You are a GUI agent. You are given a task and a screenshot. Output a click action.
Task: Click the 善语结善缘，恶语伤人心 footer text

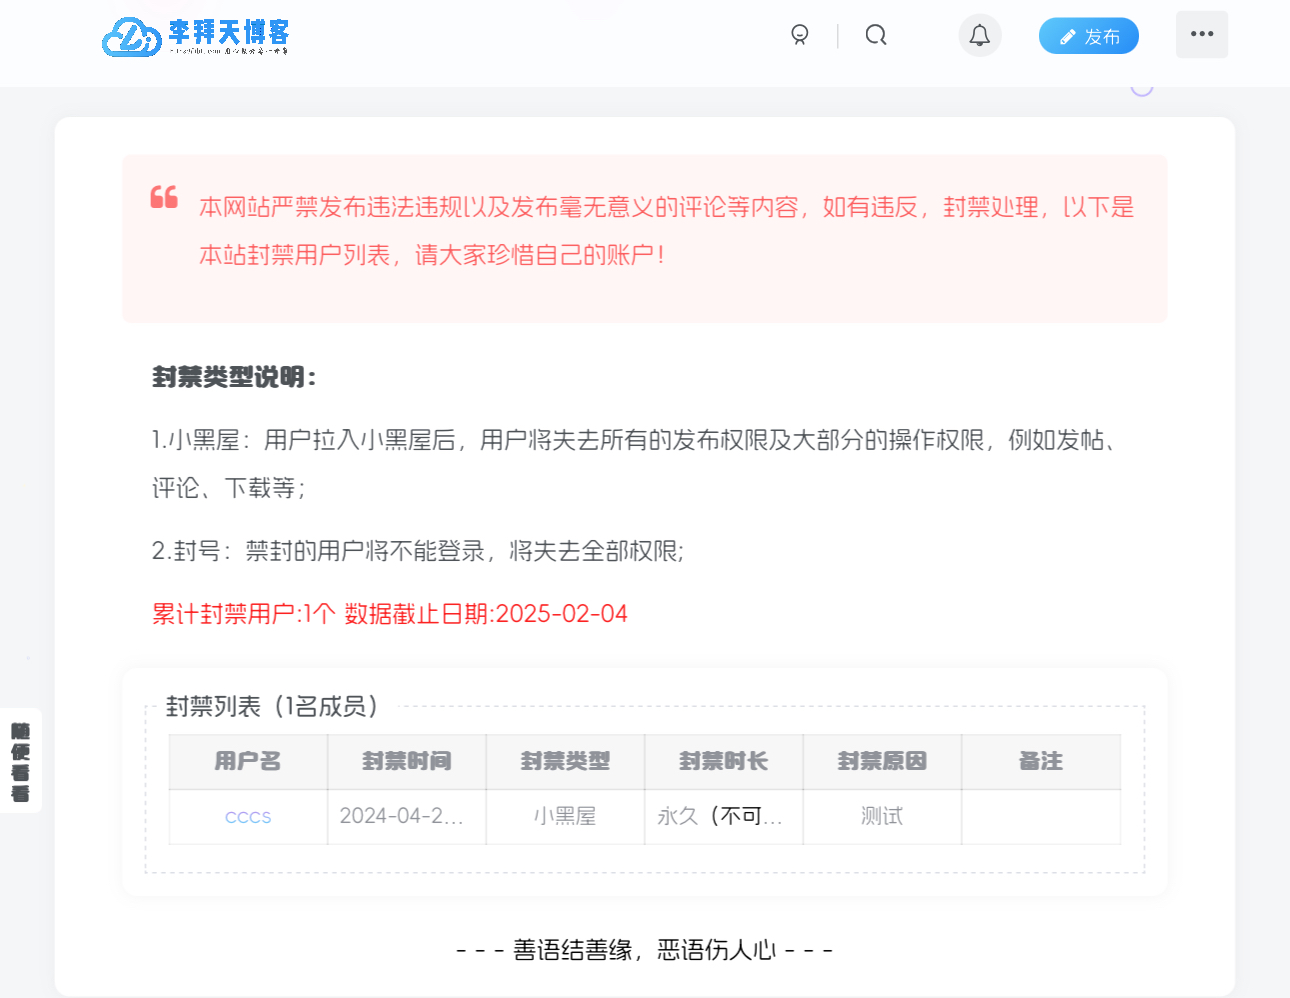[x=645, y=950]
